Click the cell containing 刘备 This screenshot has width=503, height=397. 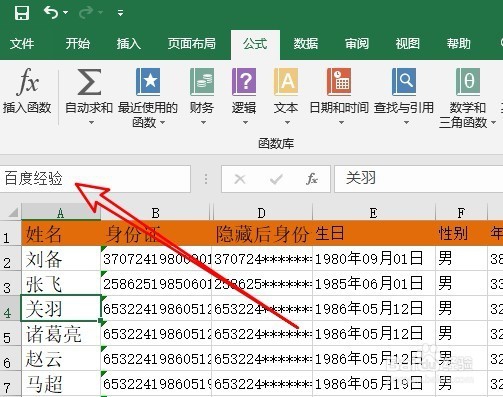(61, 259)
